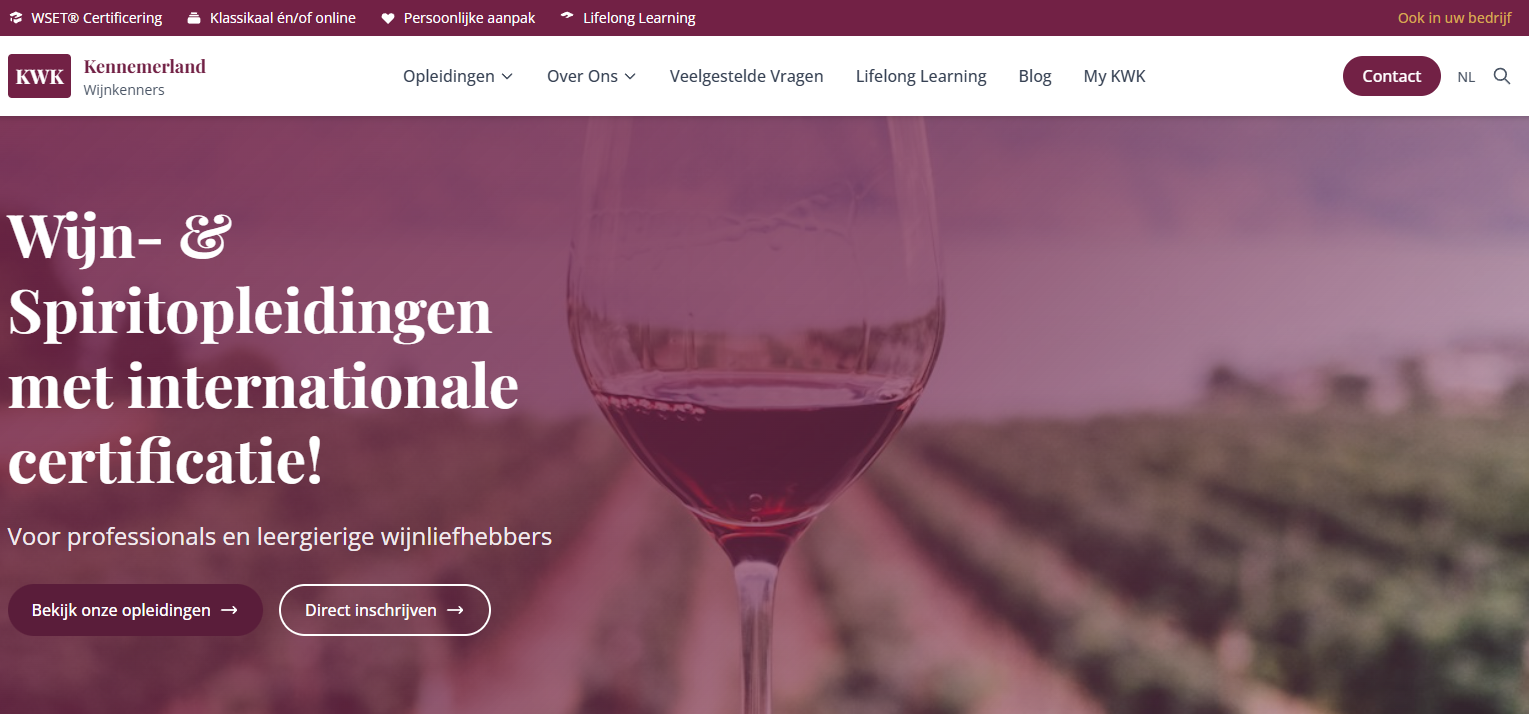Viewport: 1529px width, 714px height.
Task: Expand the Over Ons dropdown chevron
Action: (x=630, y=77)
